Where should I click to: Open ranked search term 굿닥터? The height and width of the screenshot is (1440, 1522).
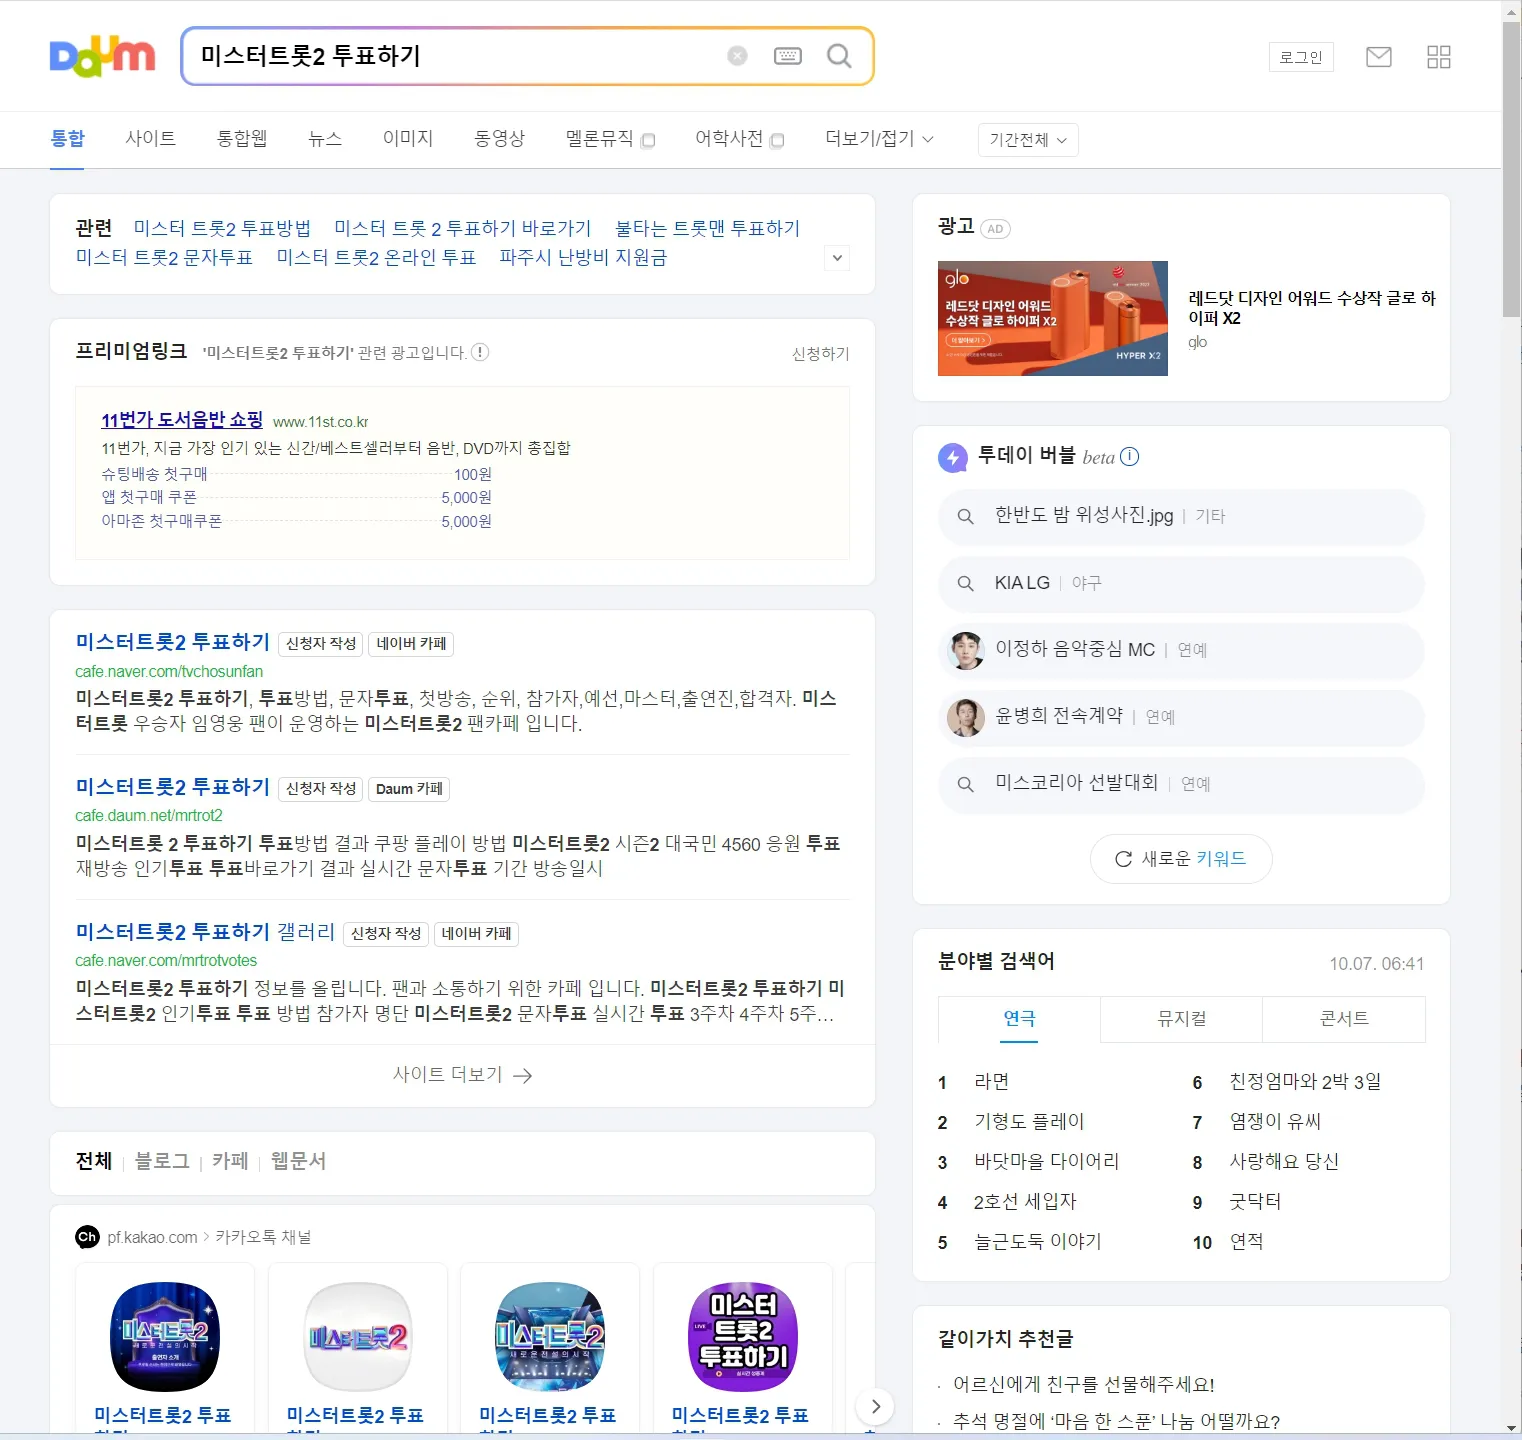1255,1201
